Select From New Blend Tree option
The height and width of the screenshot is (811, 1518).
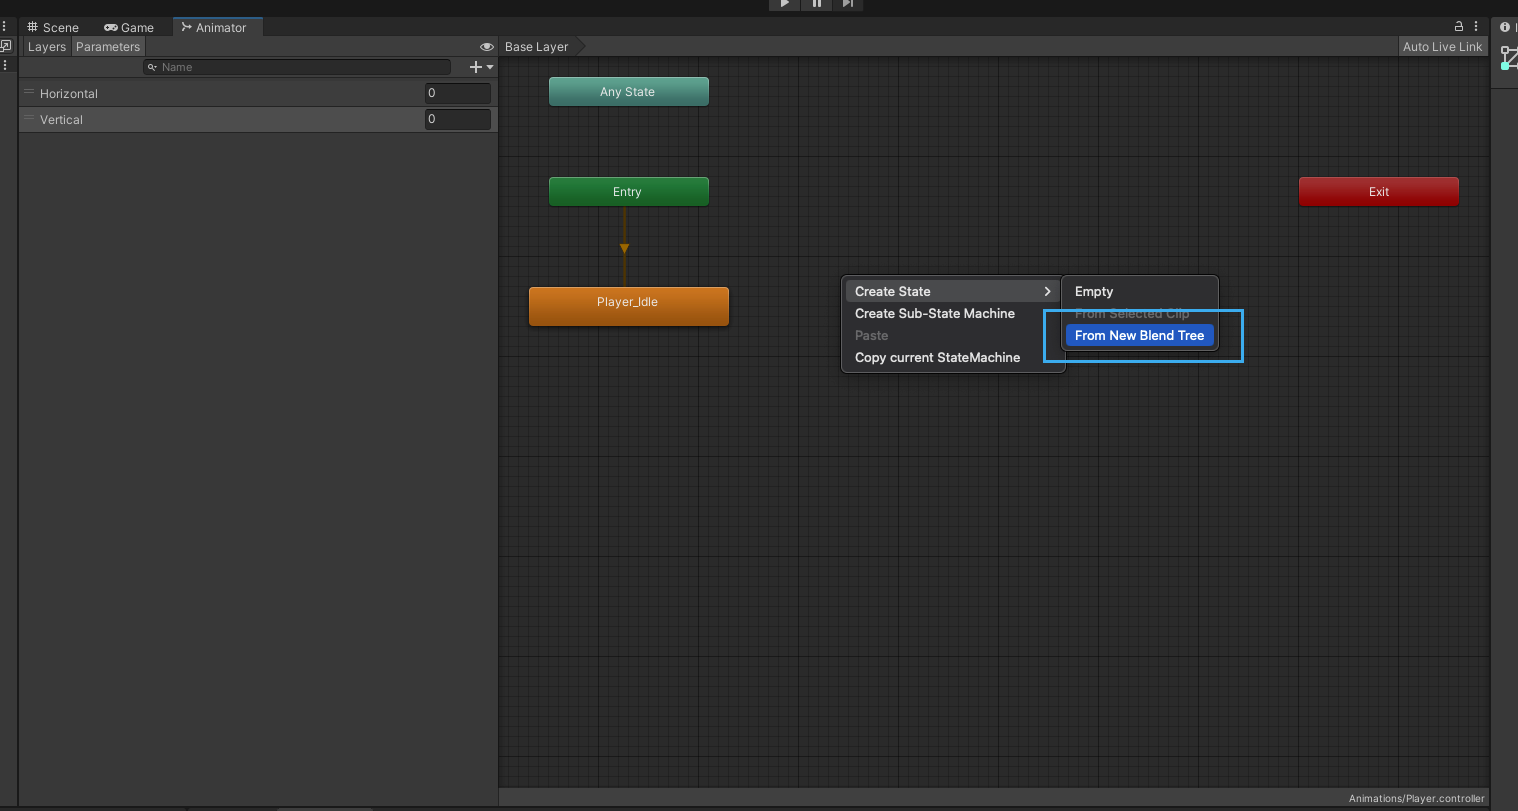[1139, 336]
